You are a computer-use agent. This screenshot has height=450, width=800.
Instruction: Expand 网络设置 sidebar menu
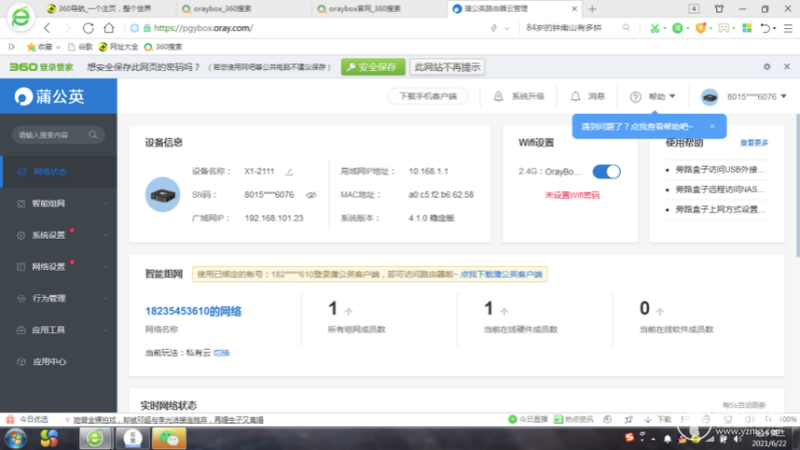tap(58, 267)
